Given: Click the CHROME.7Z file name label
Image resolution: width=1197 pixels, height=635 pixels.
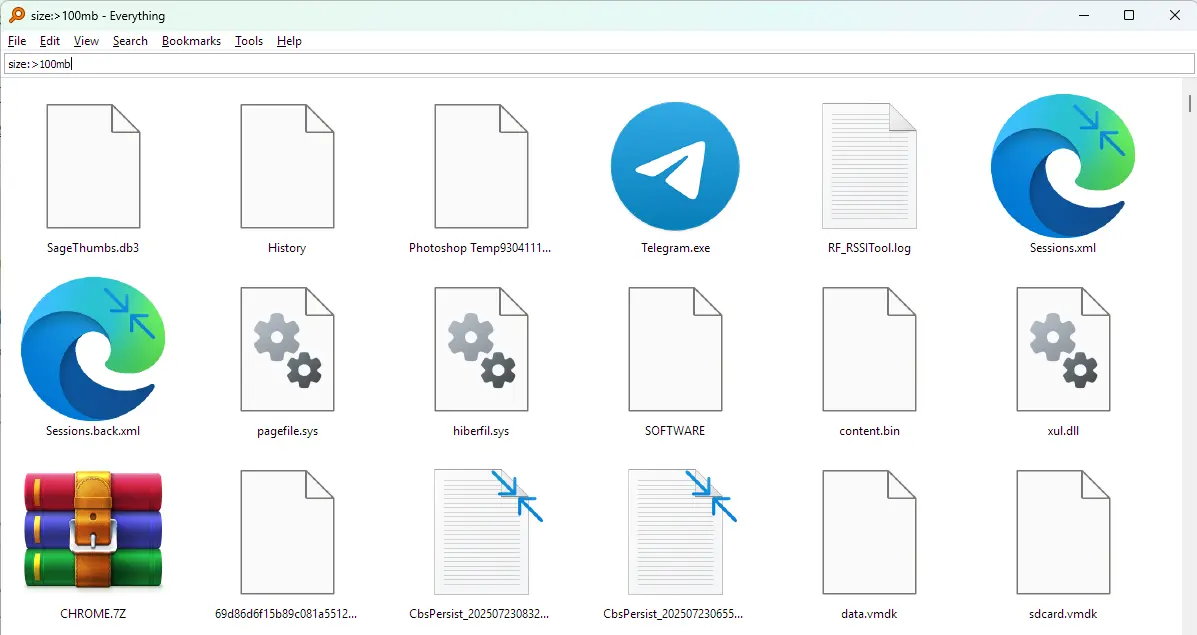Looking at the screenshot, I should 93,614.
